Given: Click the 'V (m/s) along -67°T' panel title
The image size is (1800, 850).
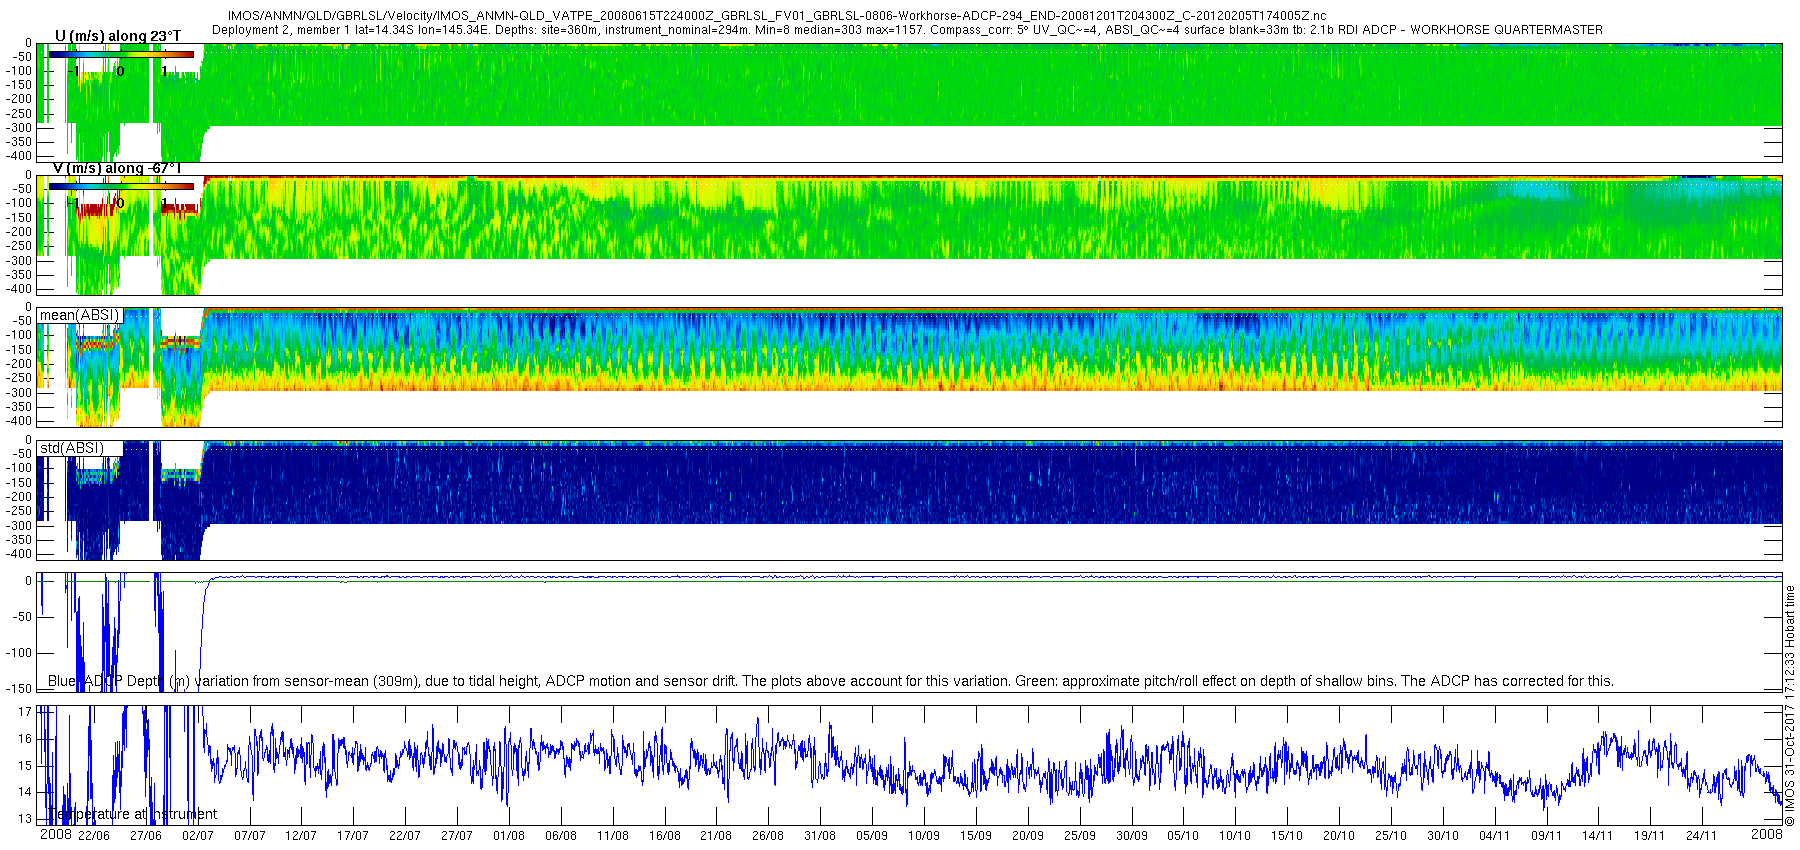Looking at the screenshot, I should (117, 168).
